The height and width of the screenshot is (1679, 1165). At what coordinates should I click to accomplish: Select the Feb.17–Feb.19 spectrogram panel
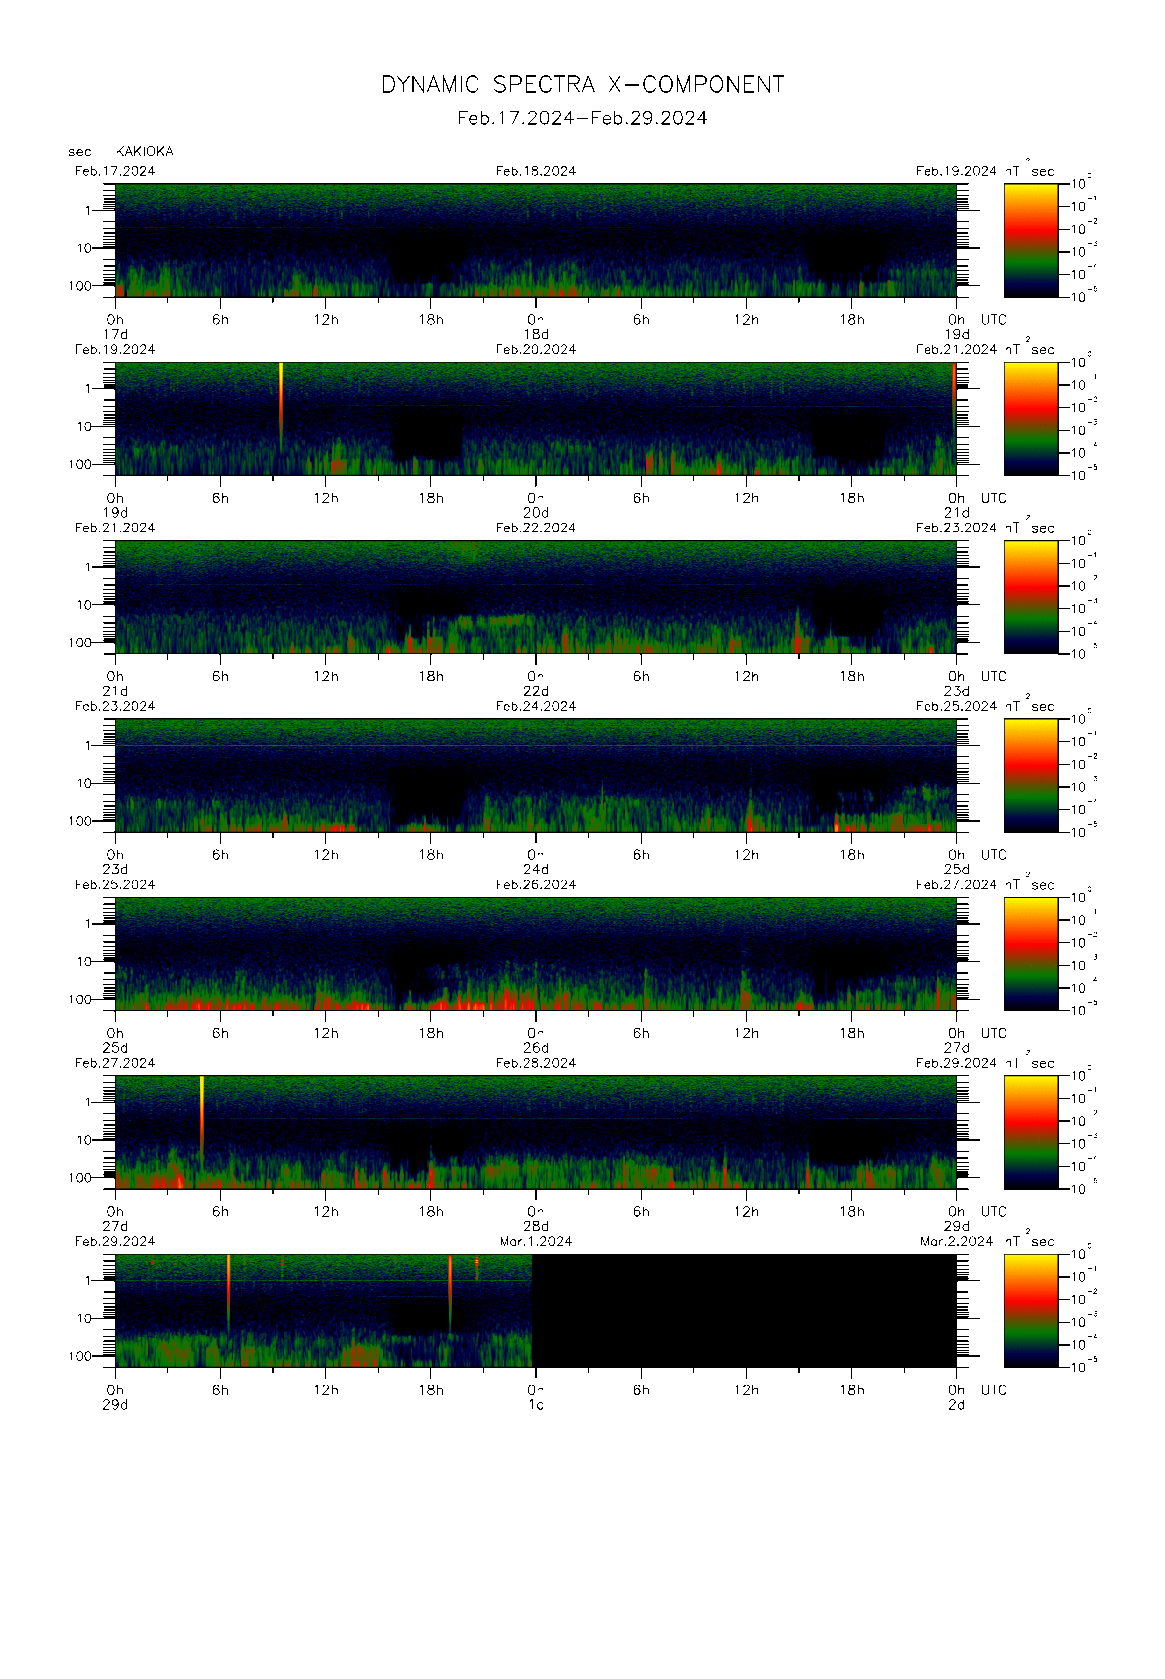pos(536,240)
